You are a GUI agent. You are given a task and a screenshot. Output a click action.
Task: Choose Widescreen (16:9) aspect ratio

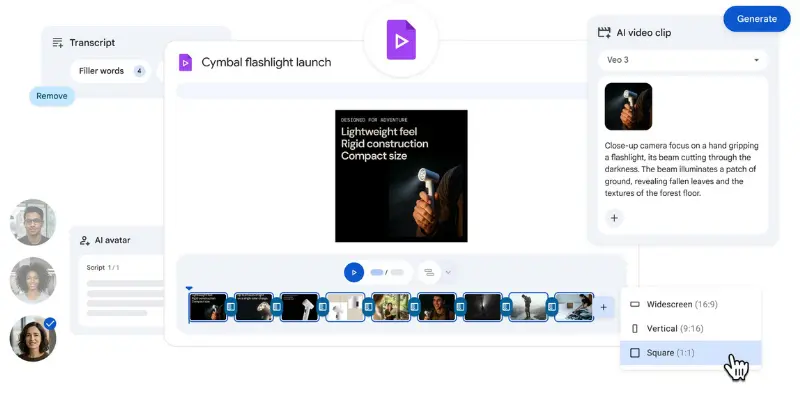pyautogui.click(x=690, y=305)
